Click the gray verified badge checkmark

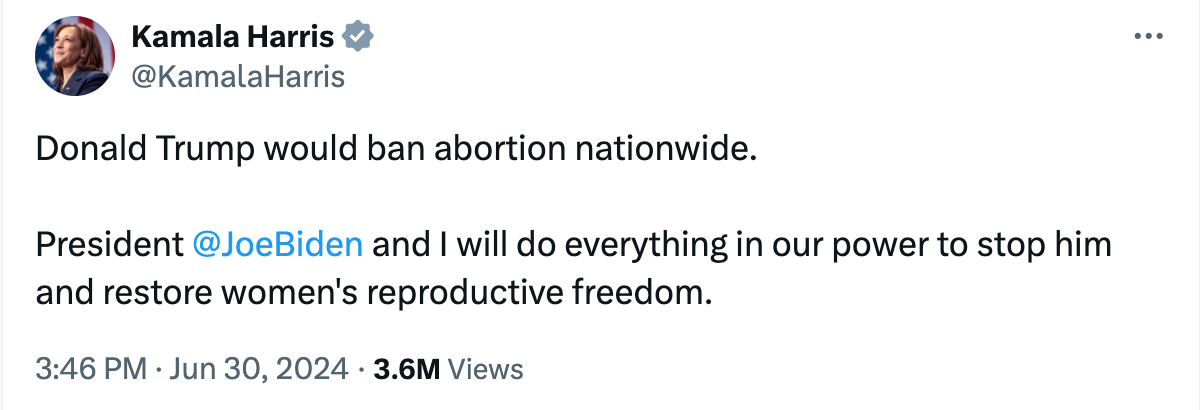click(x=359, y=37)
